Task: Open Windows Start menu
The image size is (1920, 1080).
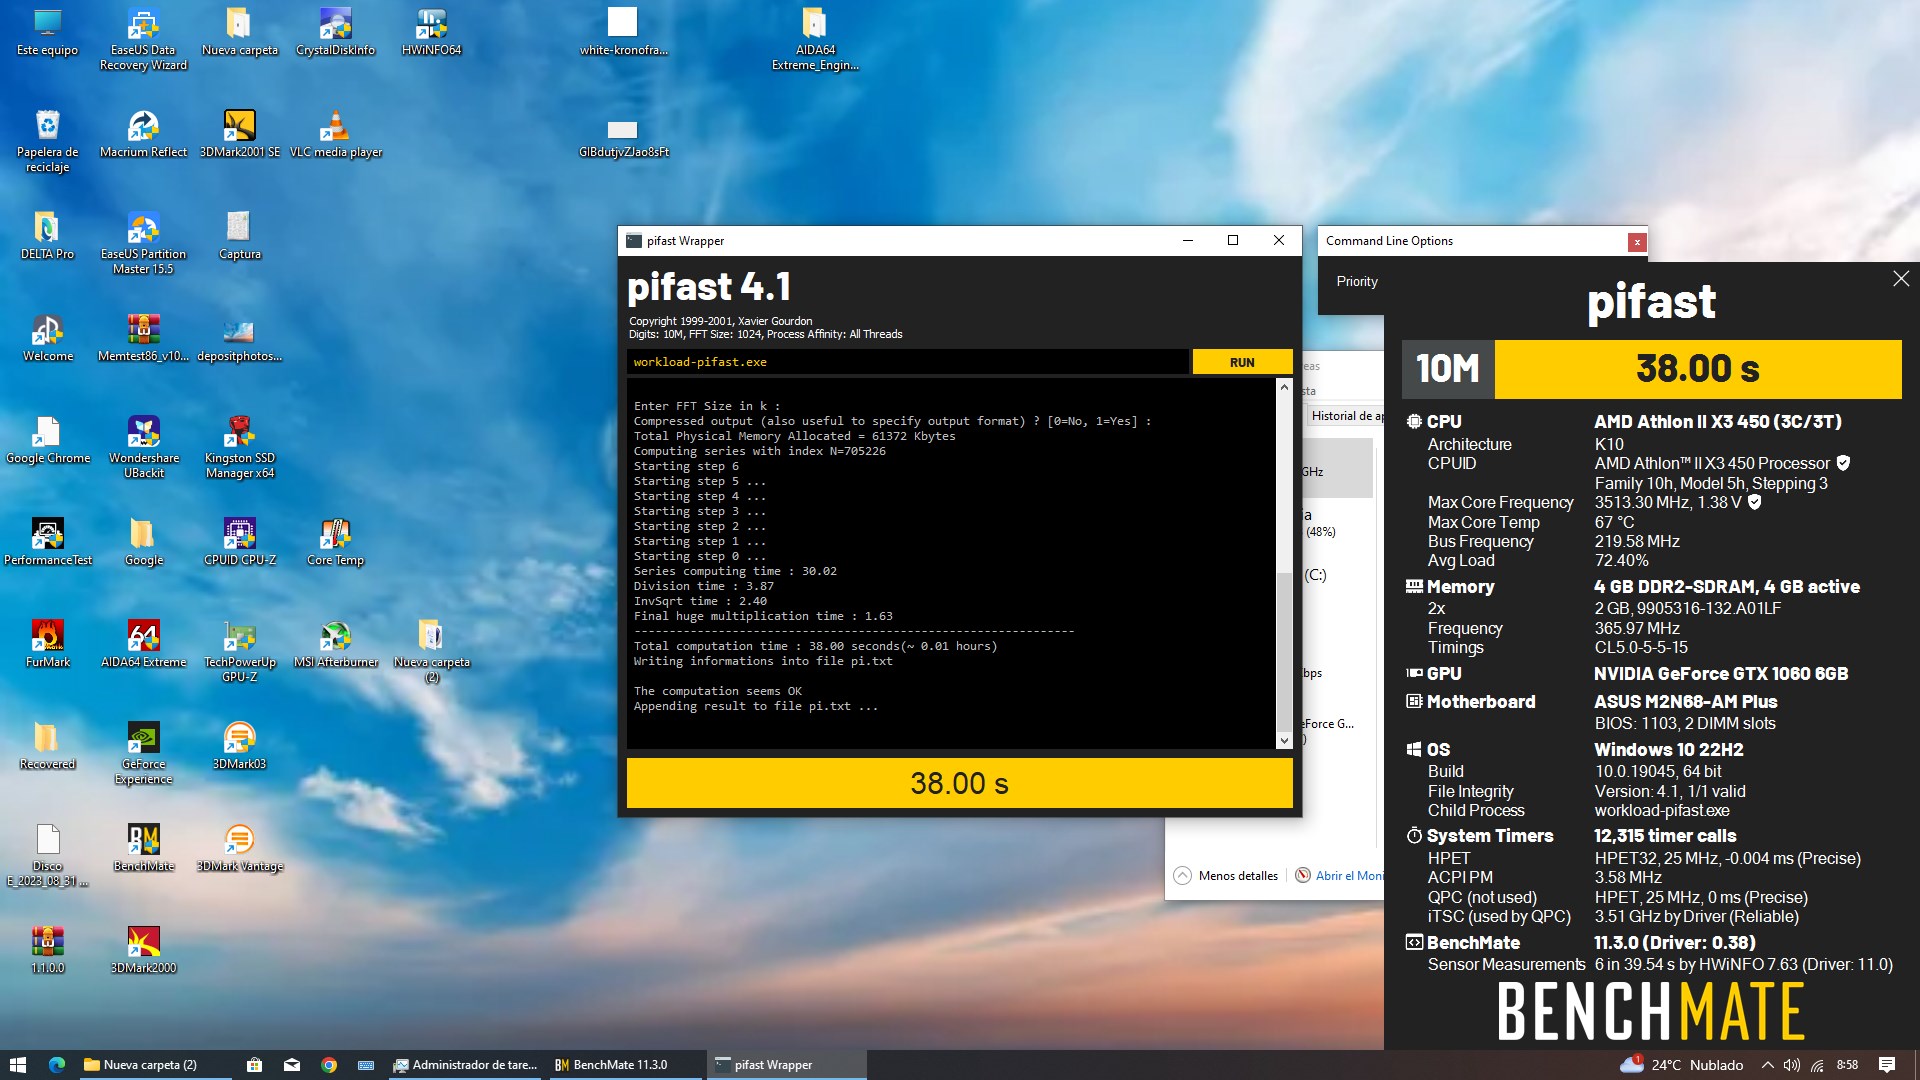Action: tap(17, 1065)
